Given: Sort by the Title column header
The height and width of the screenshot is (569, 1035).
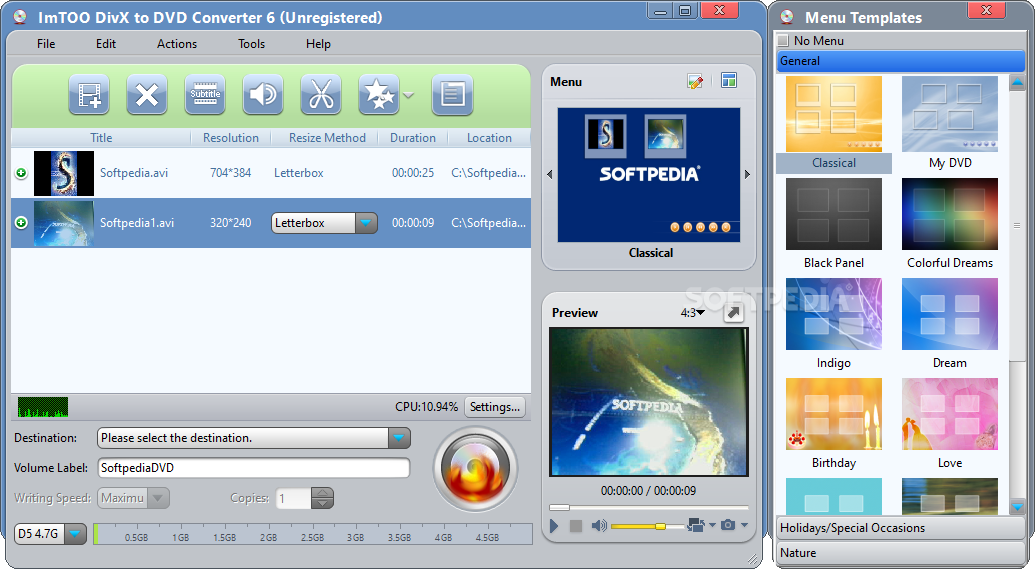Looking at the screenshot, I should pyautogui.click(x=101, y=138).
